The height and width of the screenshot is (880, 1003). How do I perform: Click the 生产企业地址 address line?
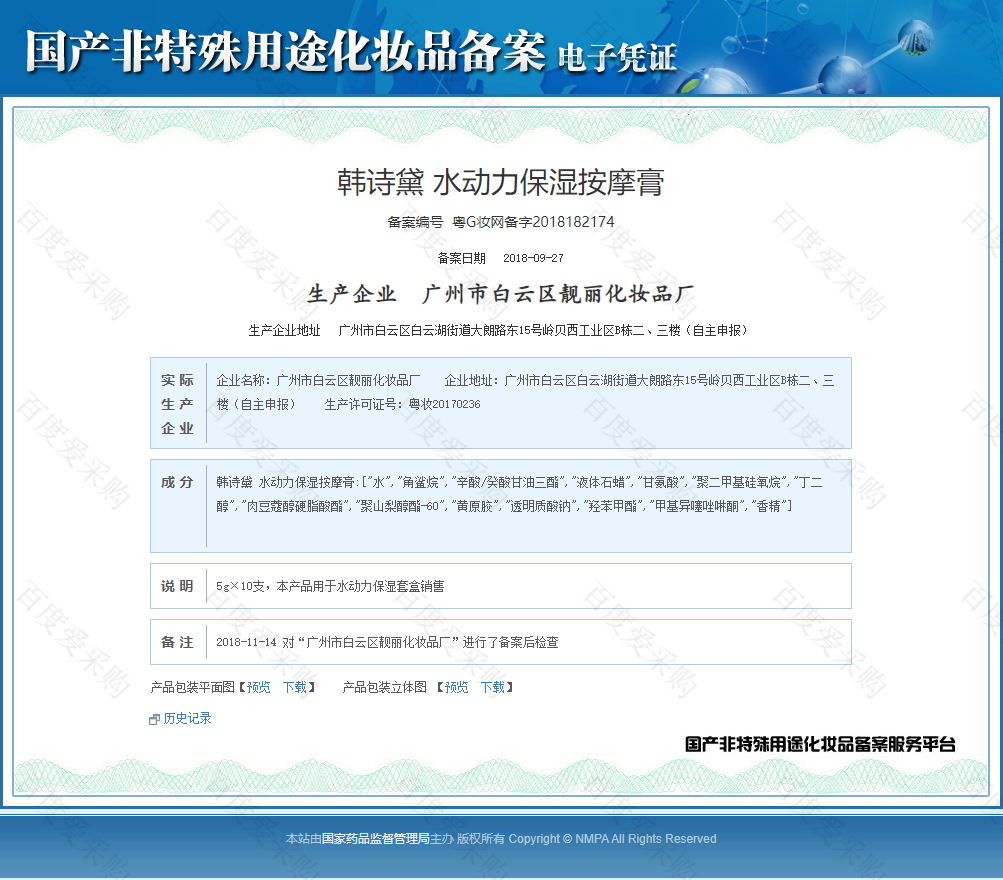click(500, 330)
